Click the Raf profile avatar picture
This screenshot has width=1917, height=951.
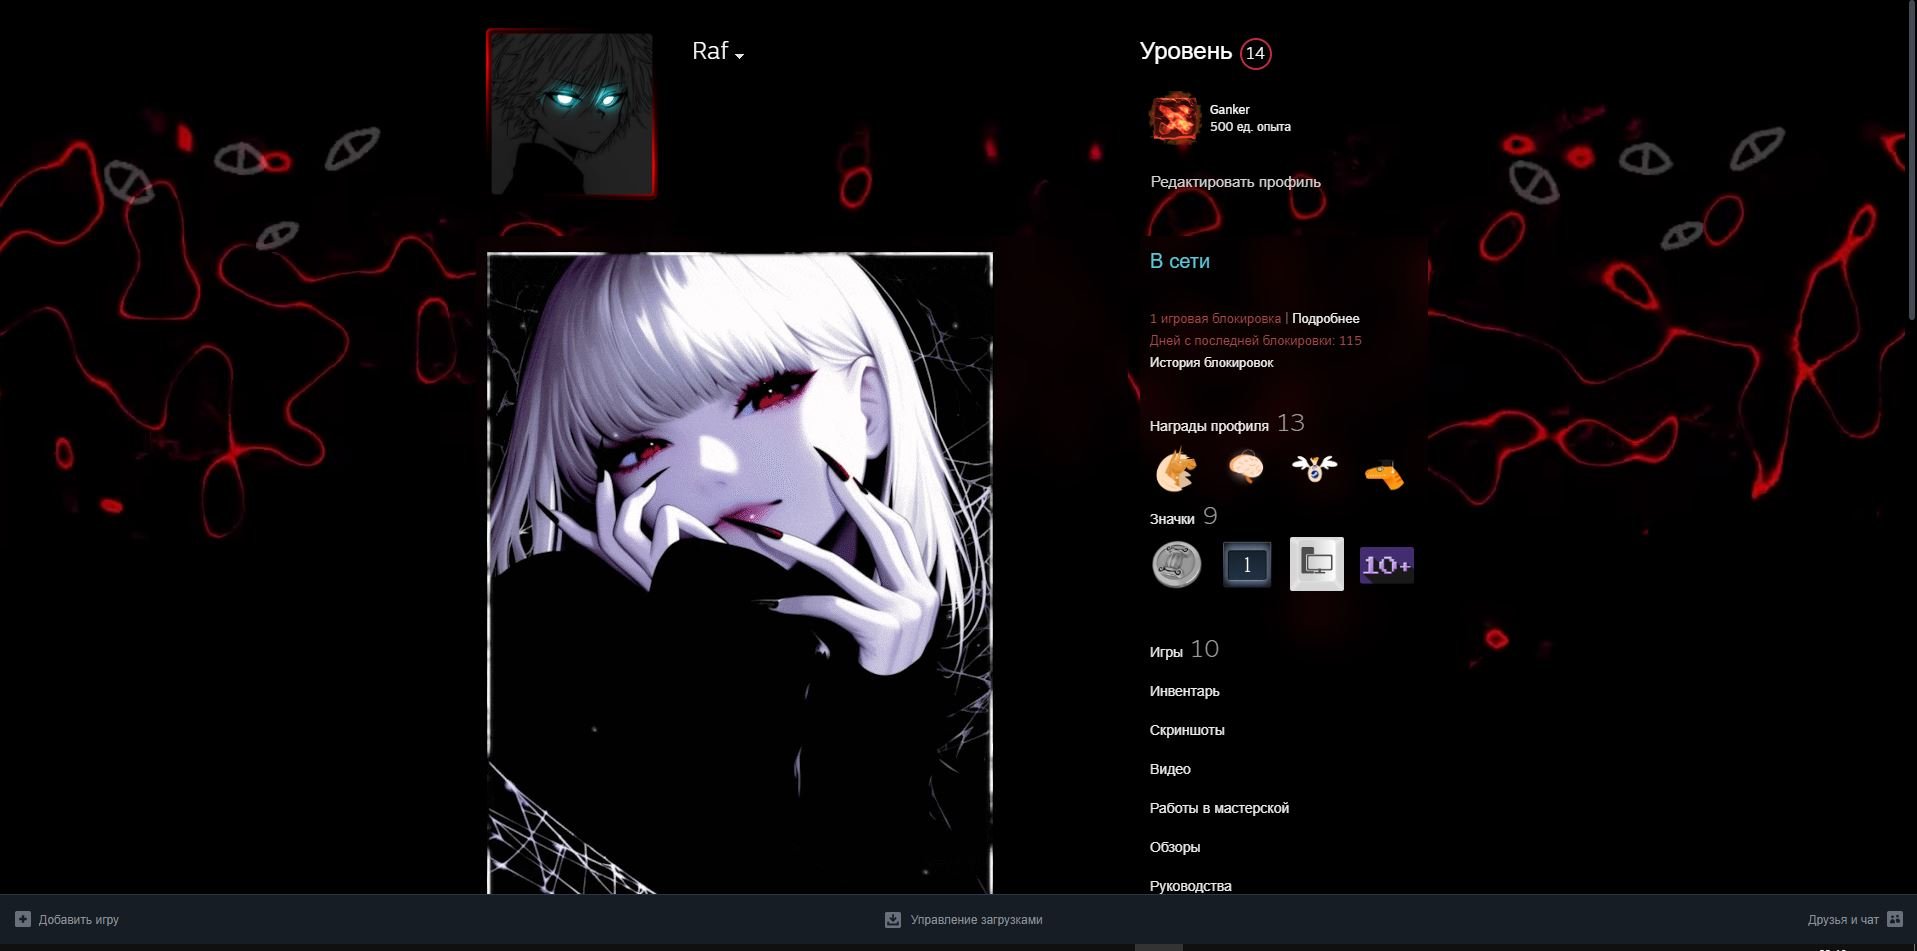pyautogui.click(x=571, y=113)
